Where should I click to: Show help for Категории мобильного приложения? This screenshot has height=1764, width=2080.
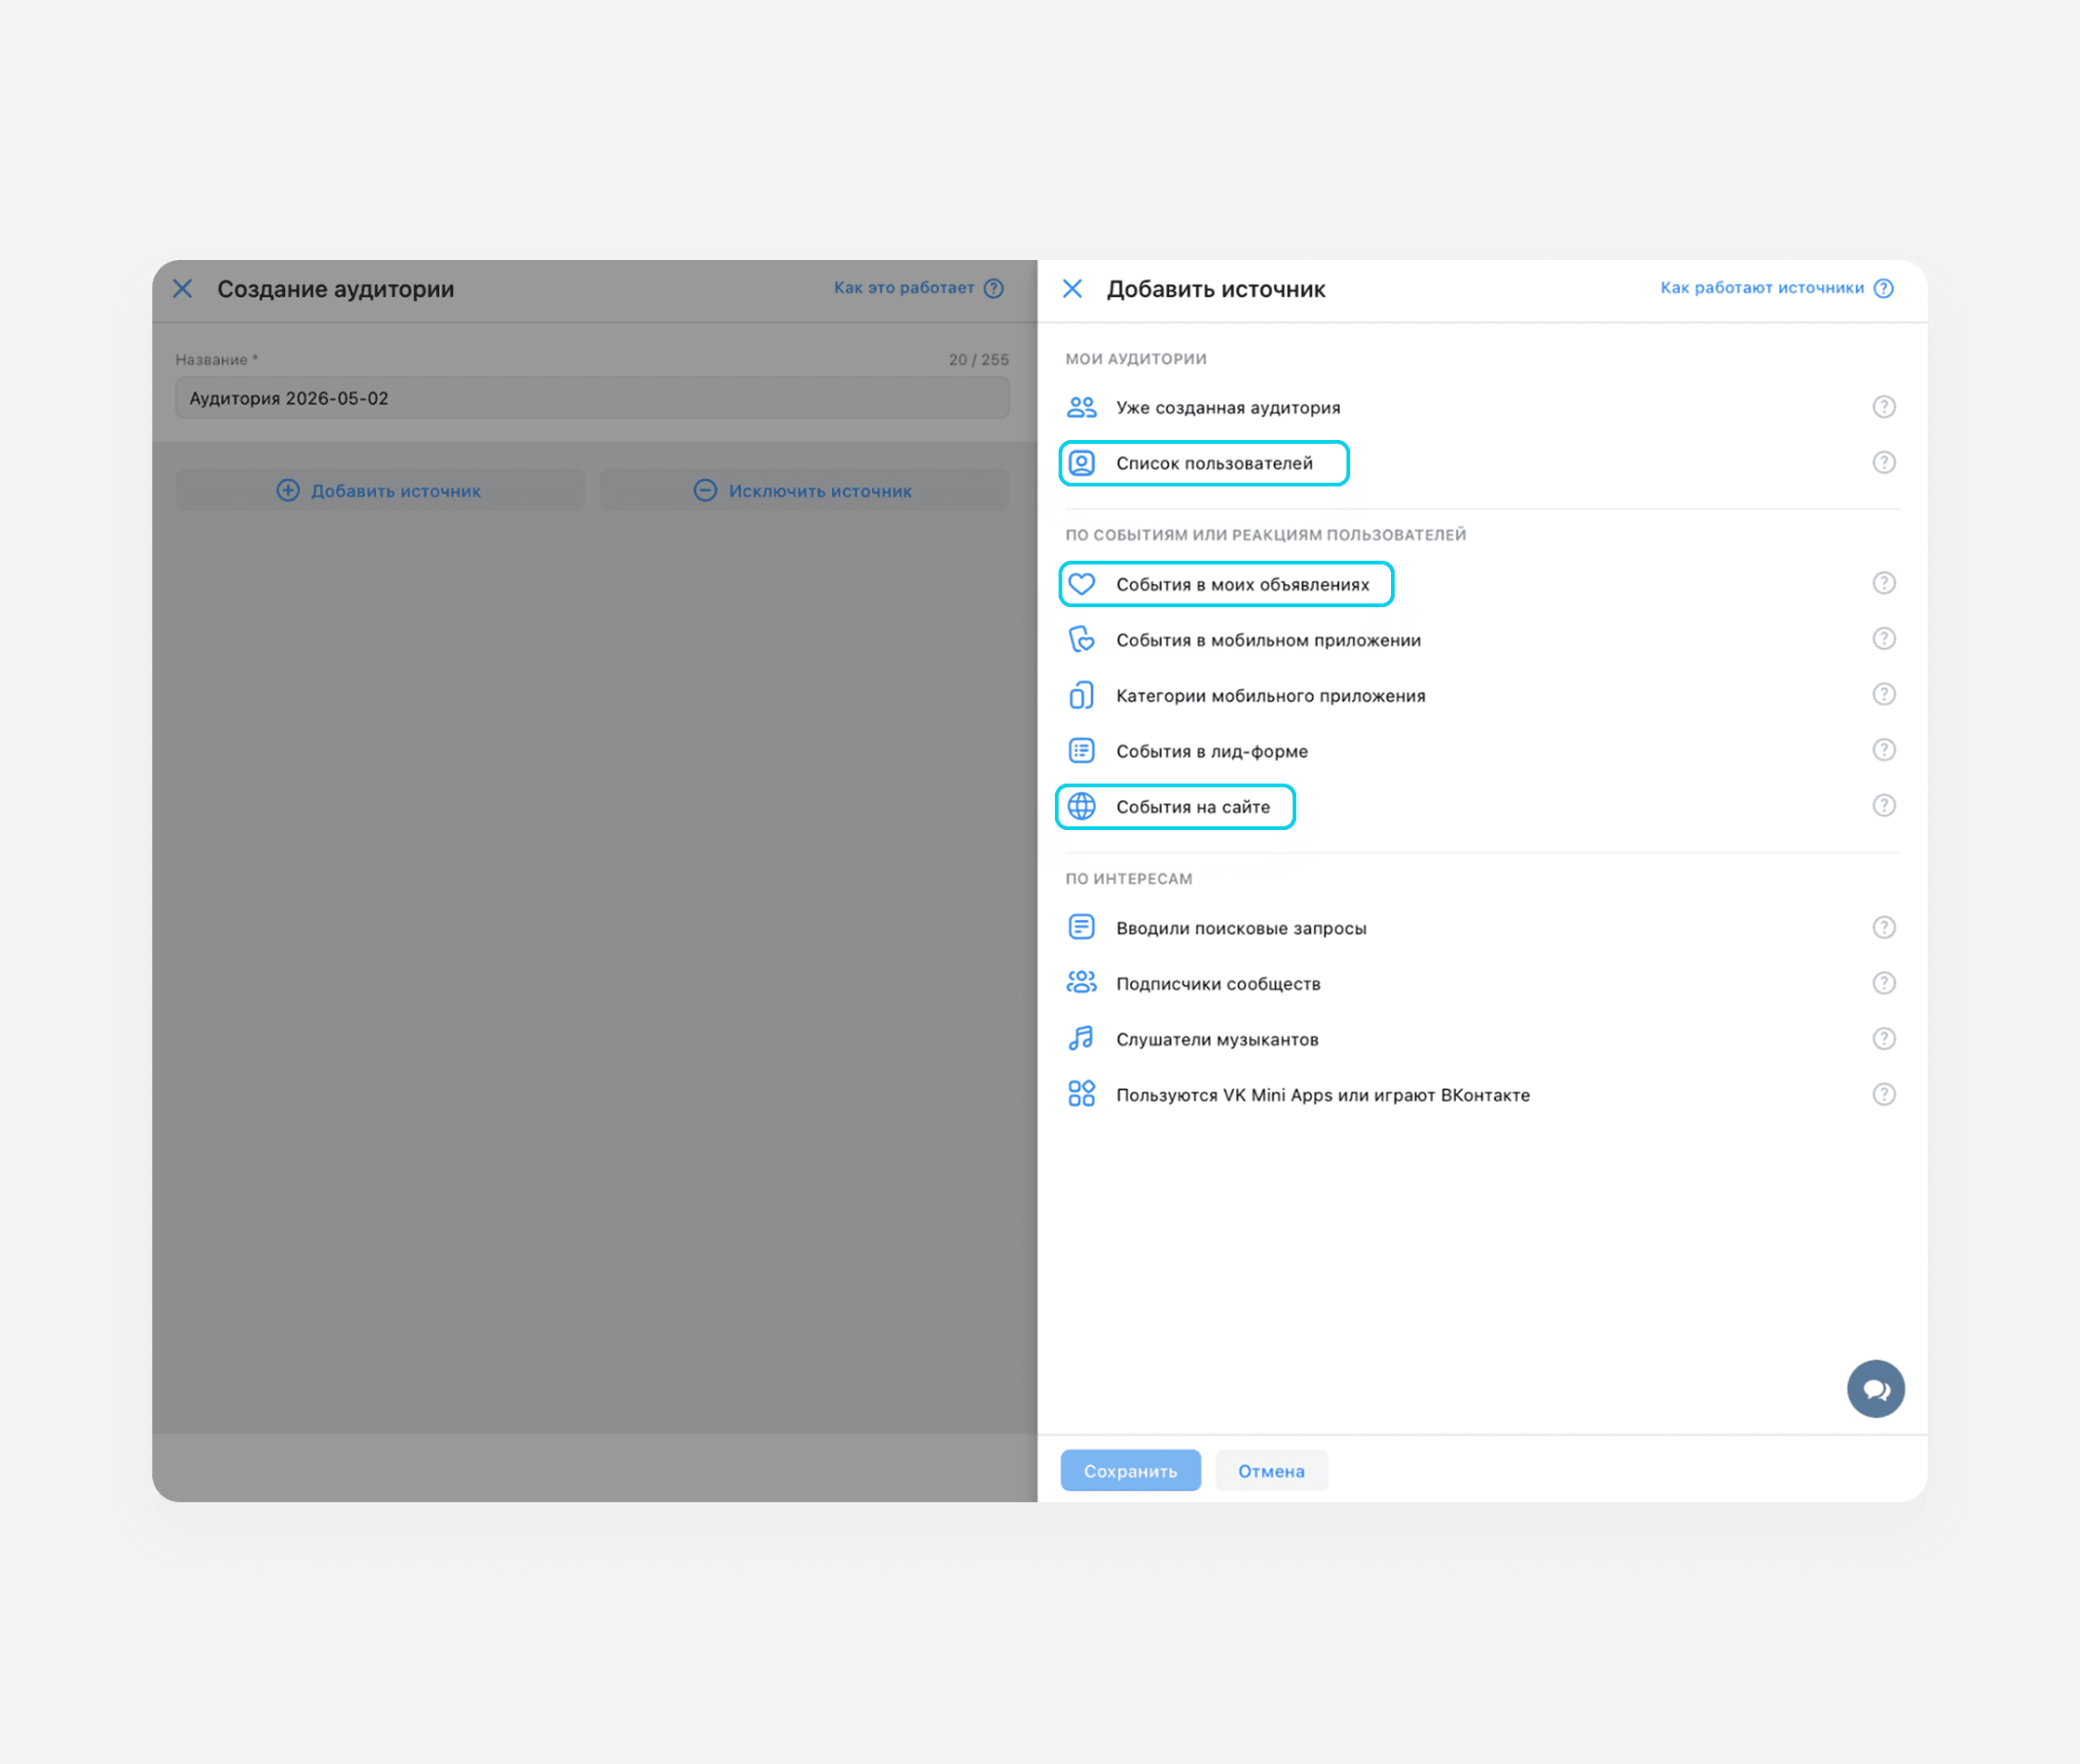(1884, 694)
